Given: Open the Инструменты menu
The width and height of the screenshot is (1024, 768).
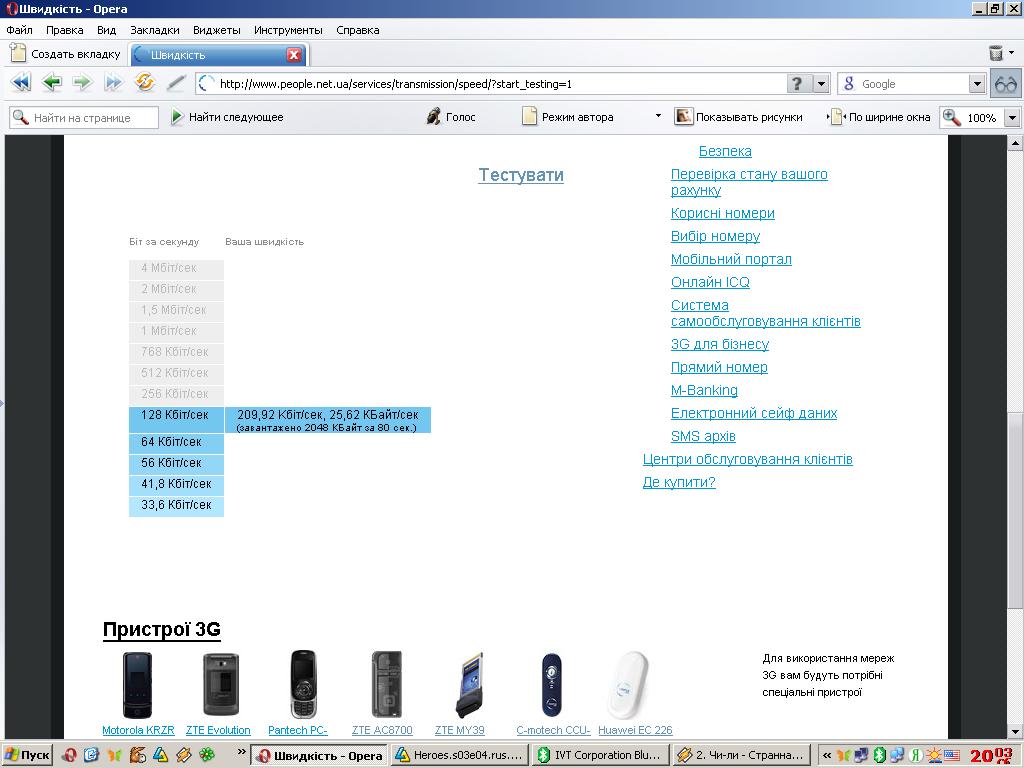Looking at the screenshot, I should point(288,30).
